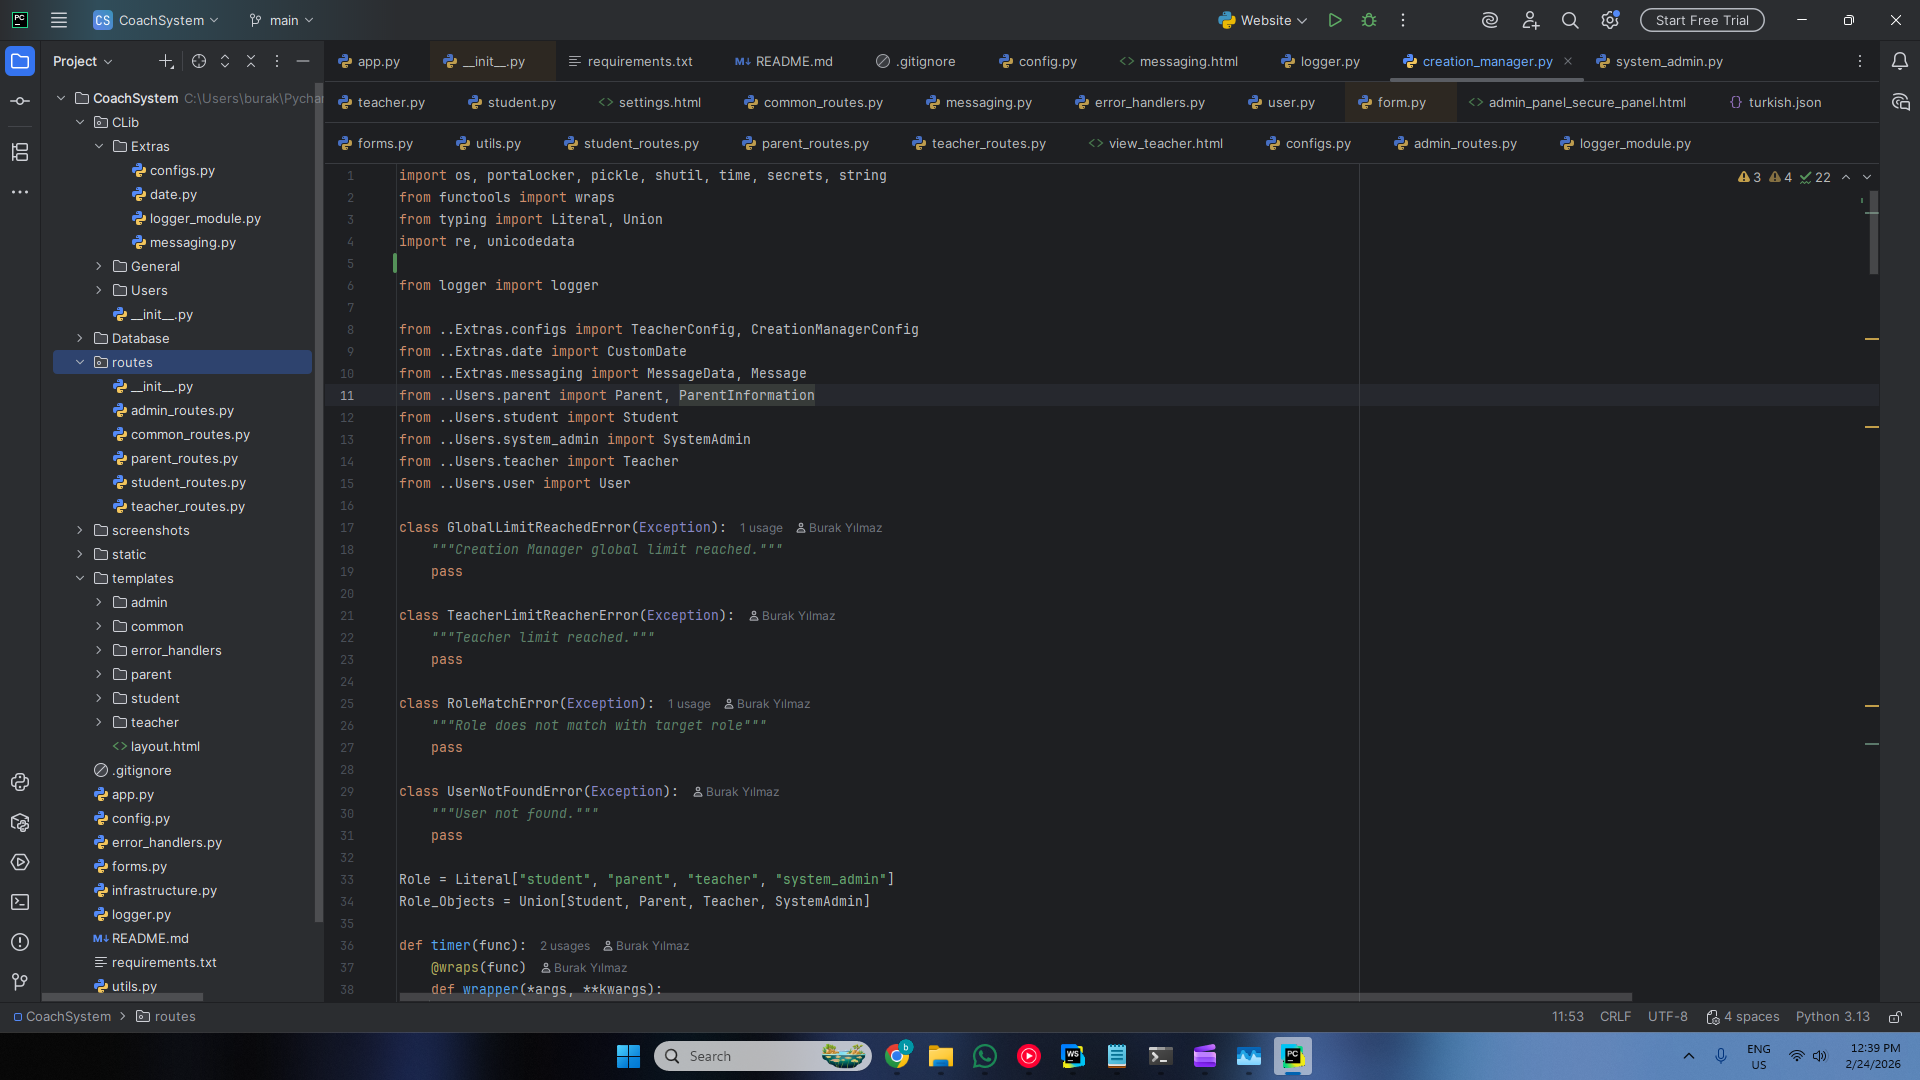Viewport: 1920px width, 1080px height.
Task: Expand the Database folder
Action: (80, 338)
